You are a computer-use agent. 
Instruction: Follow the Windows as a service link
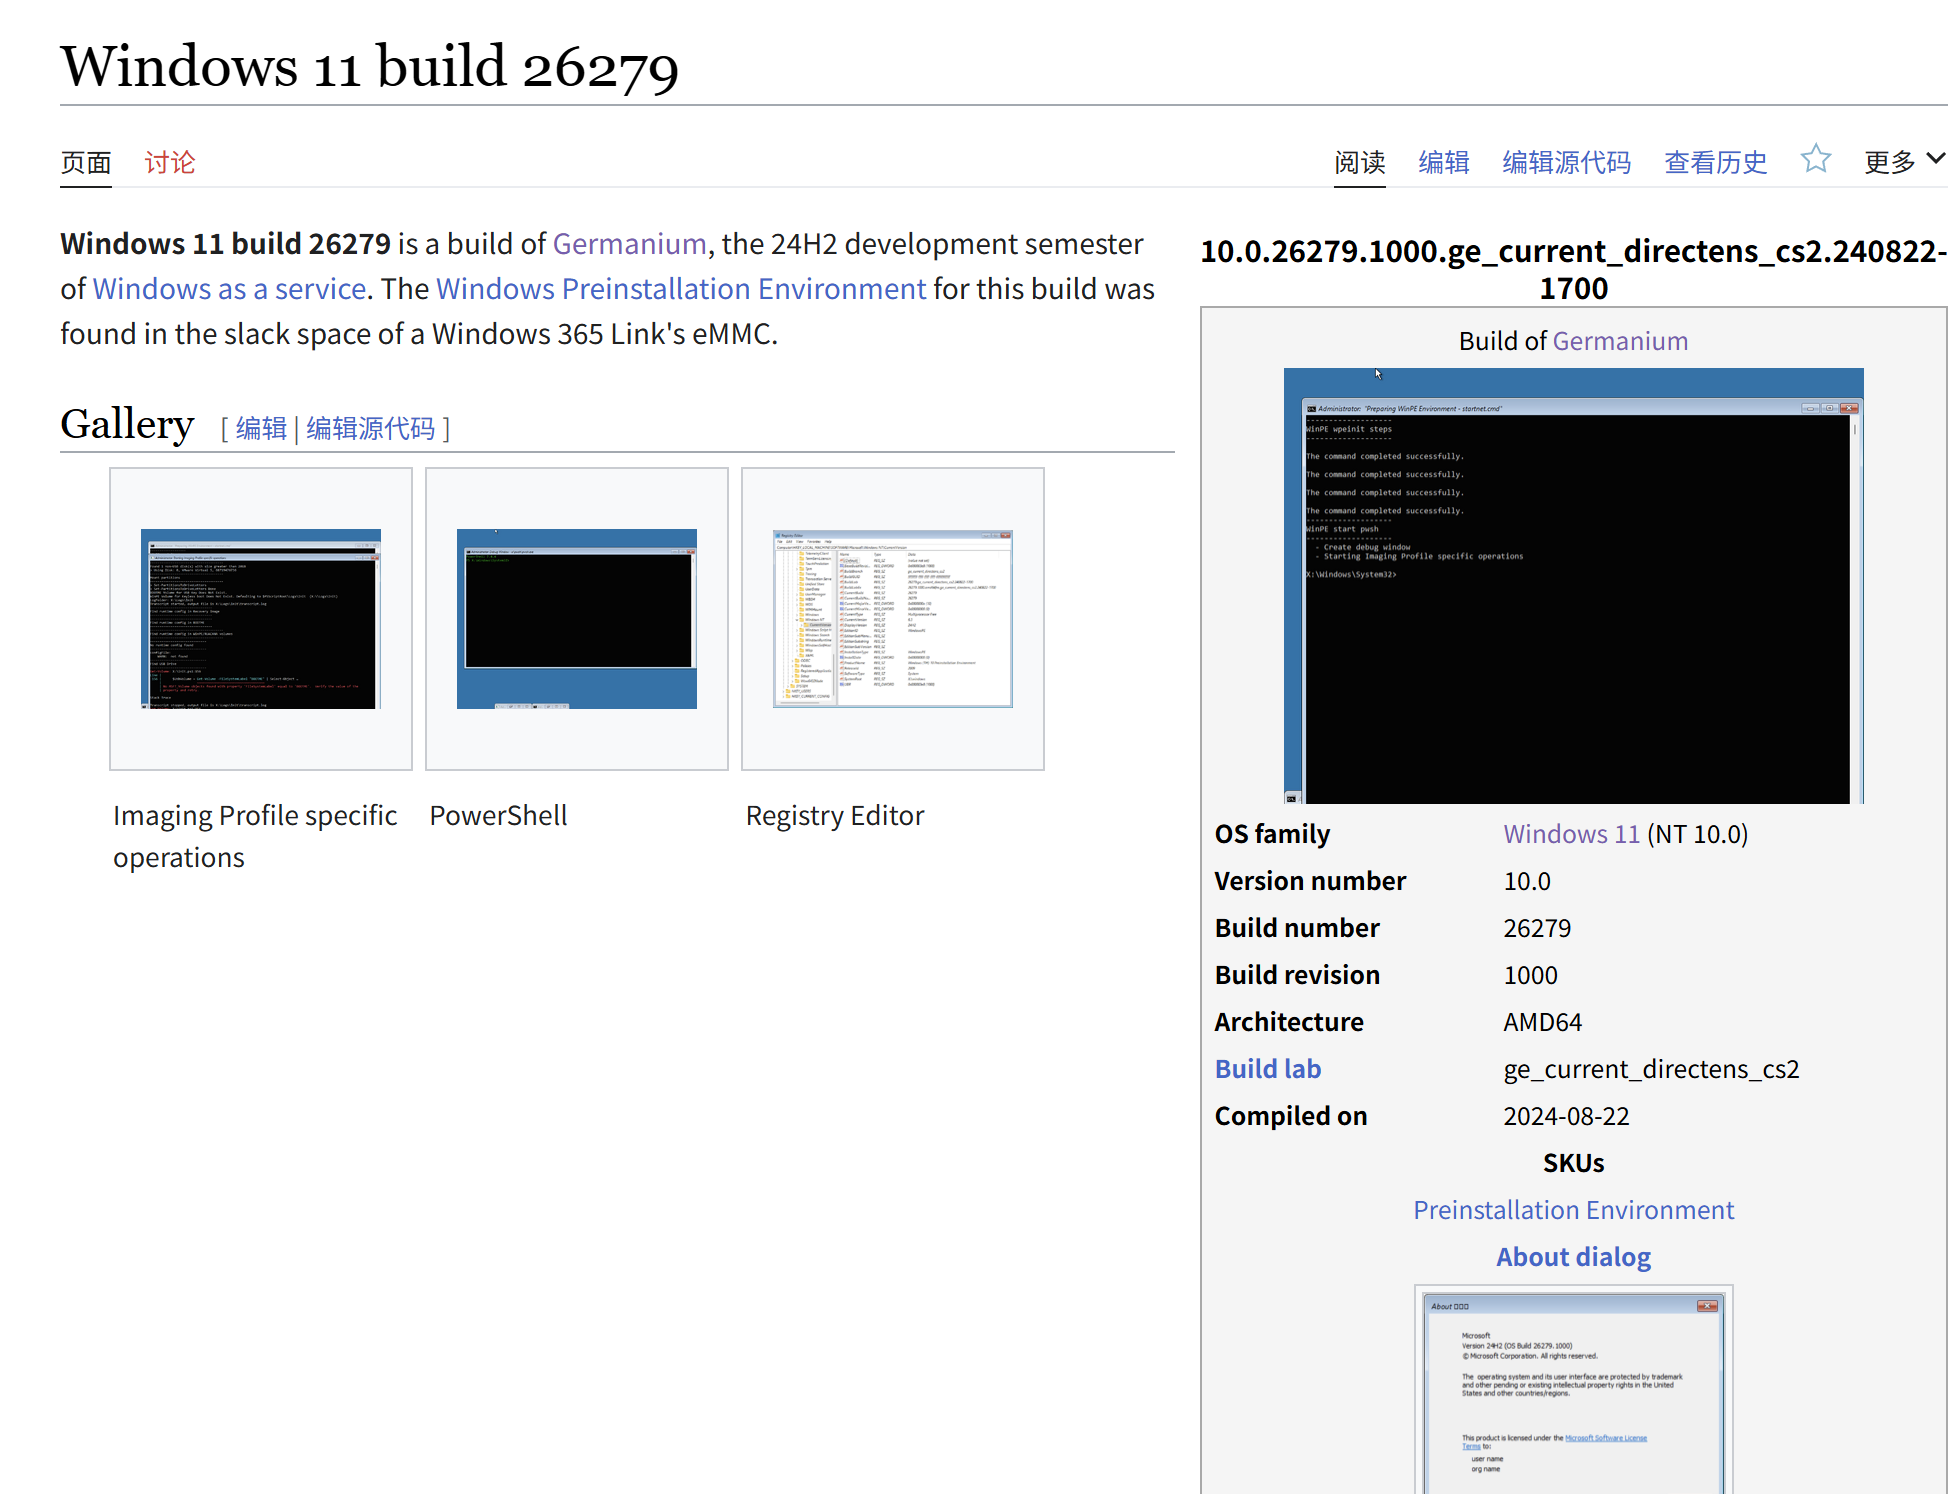(229, 289)
